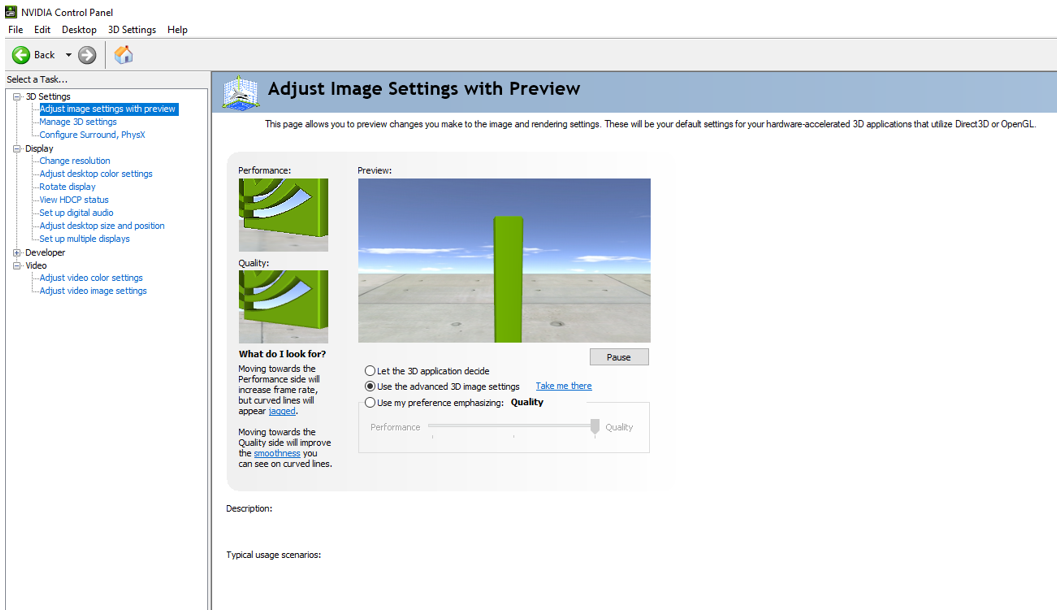Click the 3D preview image
The image size is (1057, 610).
(x=504, y=260)
